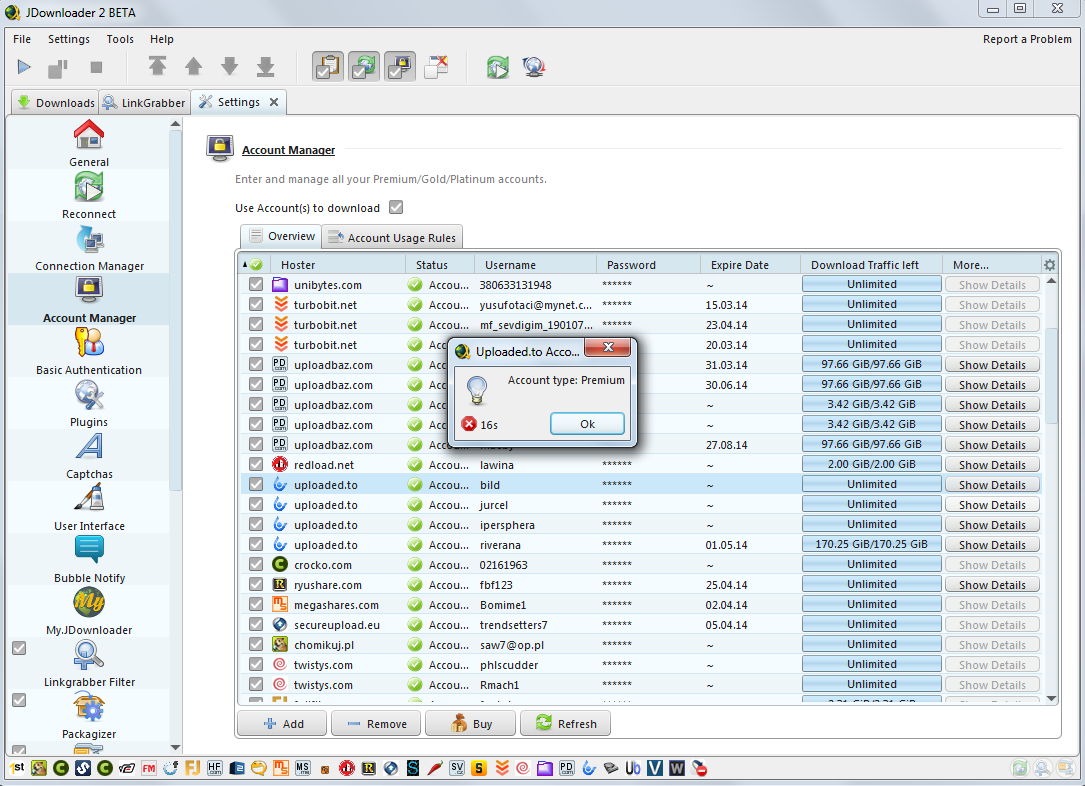Switch to the LinkGrabber tab
1085x786 pixels.
coord(145,102)
